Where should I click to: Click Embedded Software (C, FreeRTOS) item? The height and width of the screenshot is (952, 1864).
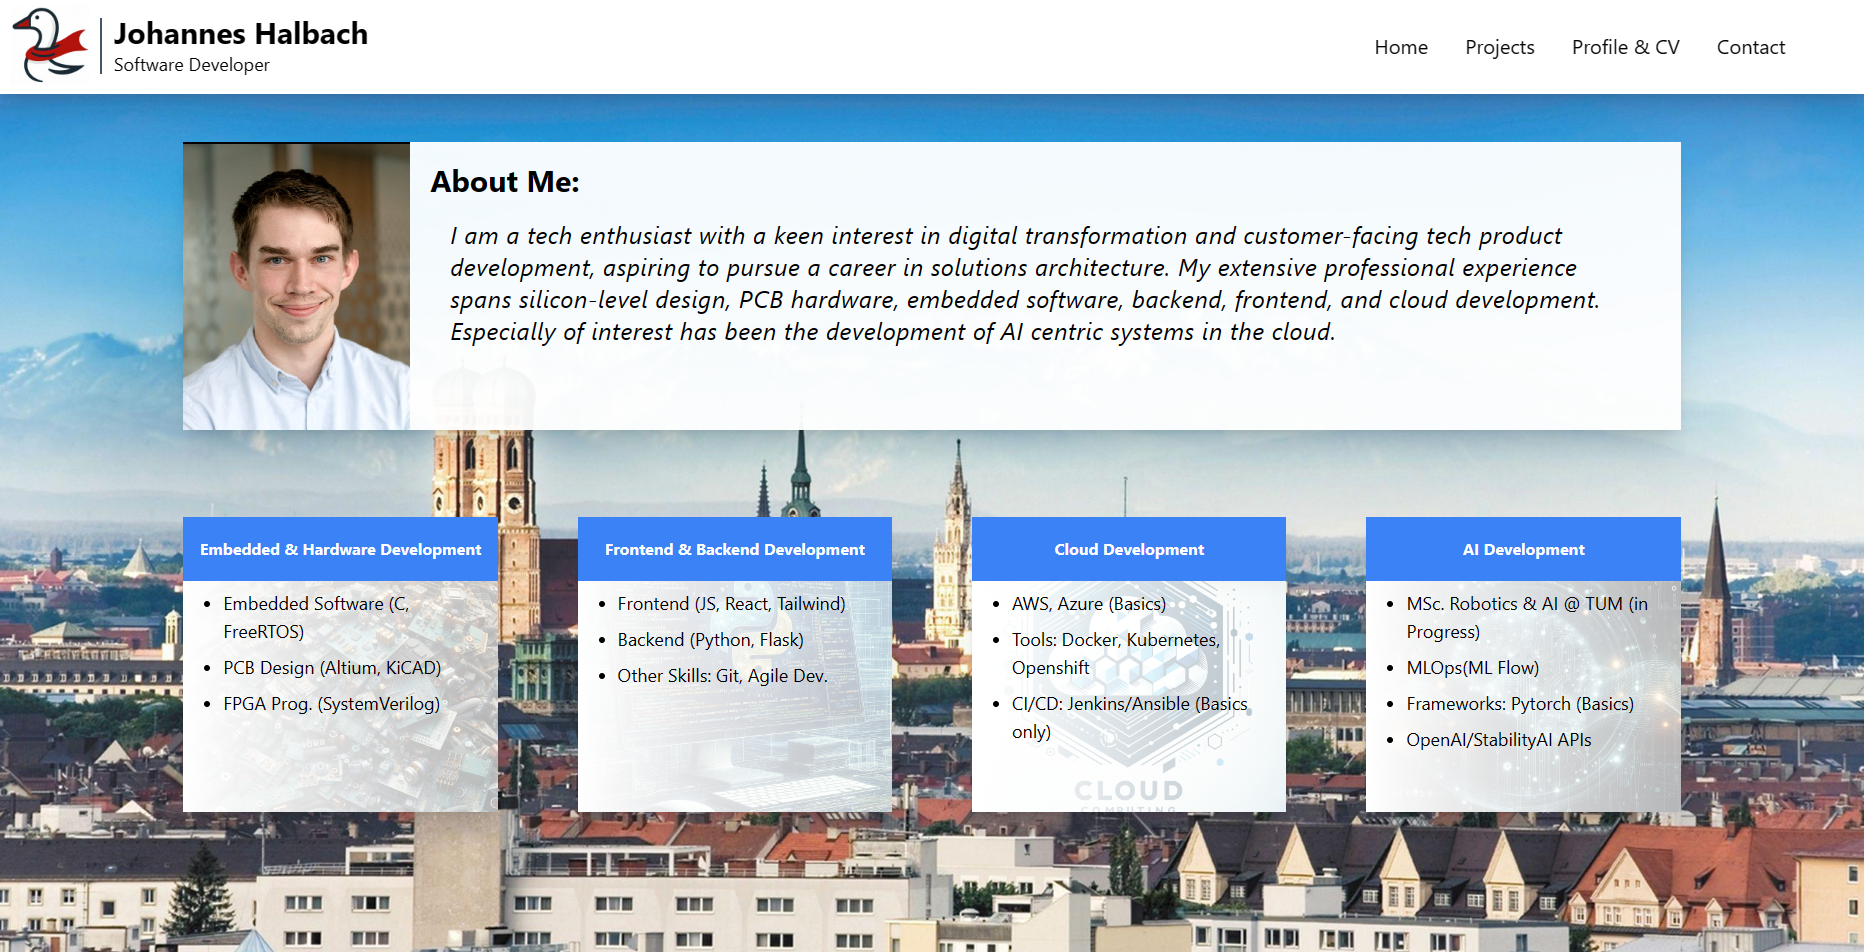(x=316, y=618)
